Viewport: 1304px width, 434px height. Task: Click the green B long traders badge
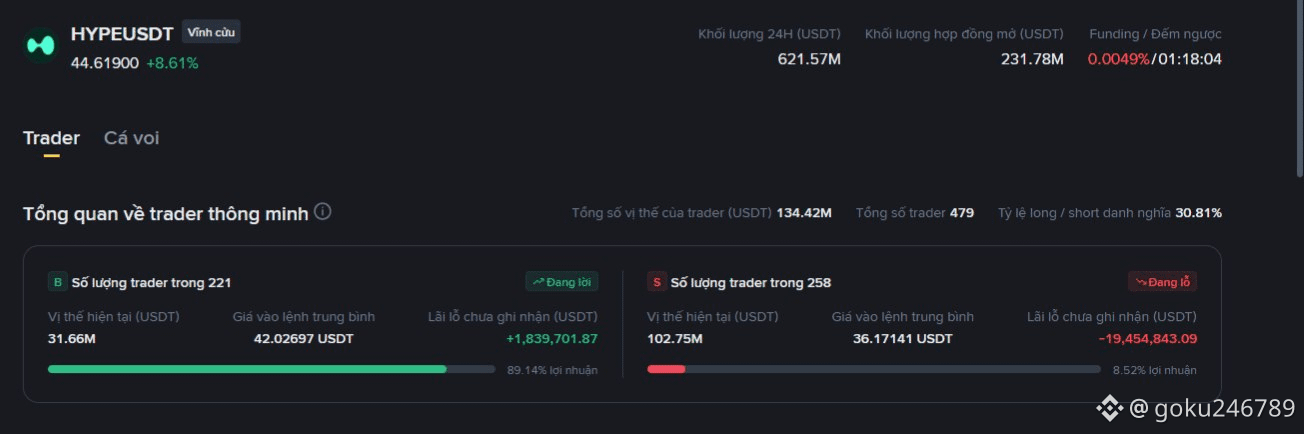[57, 282]
